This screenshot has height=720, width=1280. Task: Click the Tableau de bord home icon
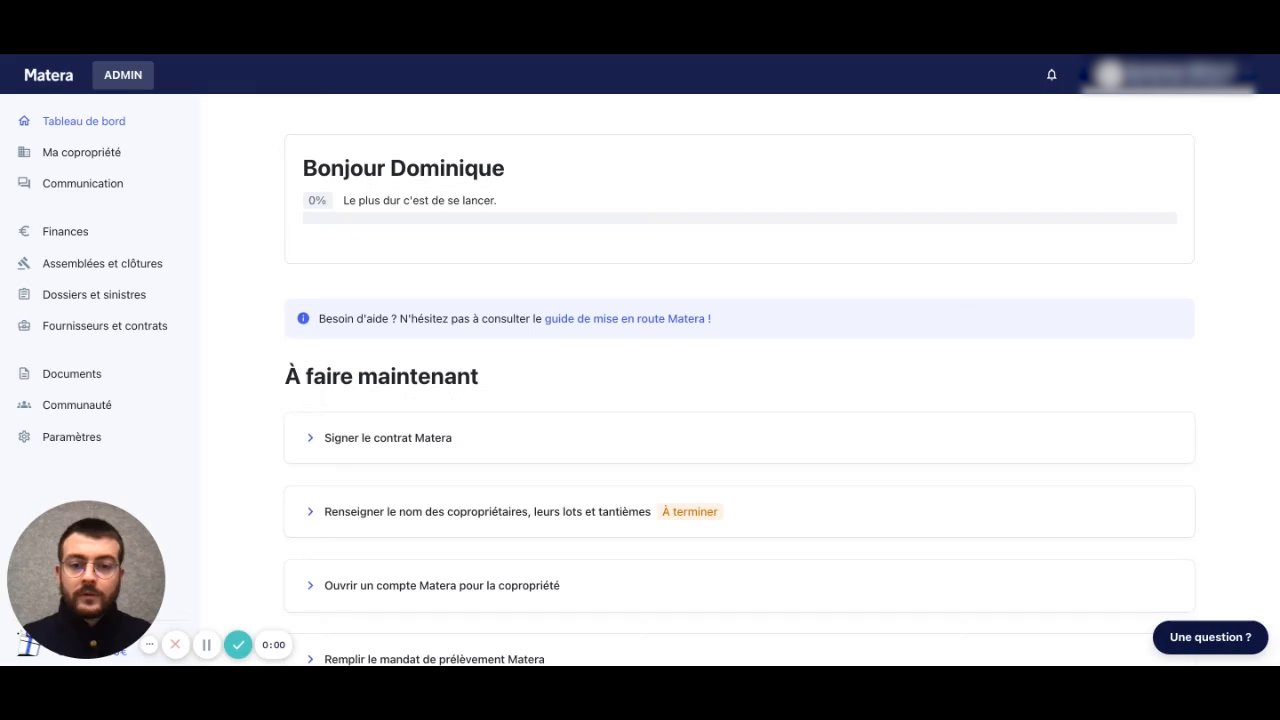pyautogui.click(x=24, y=121)
